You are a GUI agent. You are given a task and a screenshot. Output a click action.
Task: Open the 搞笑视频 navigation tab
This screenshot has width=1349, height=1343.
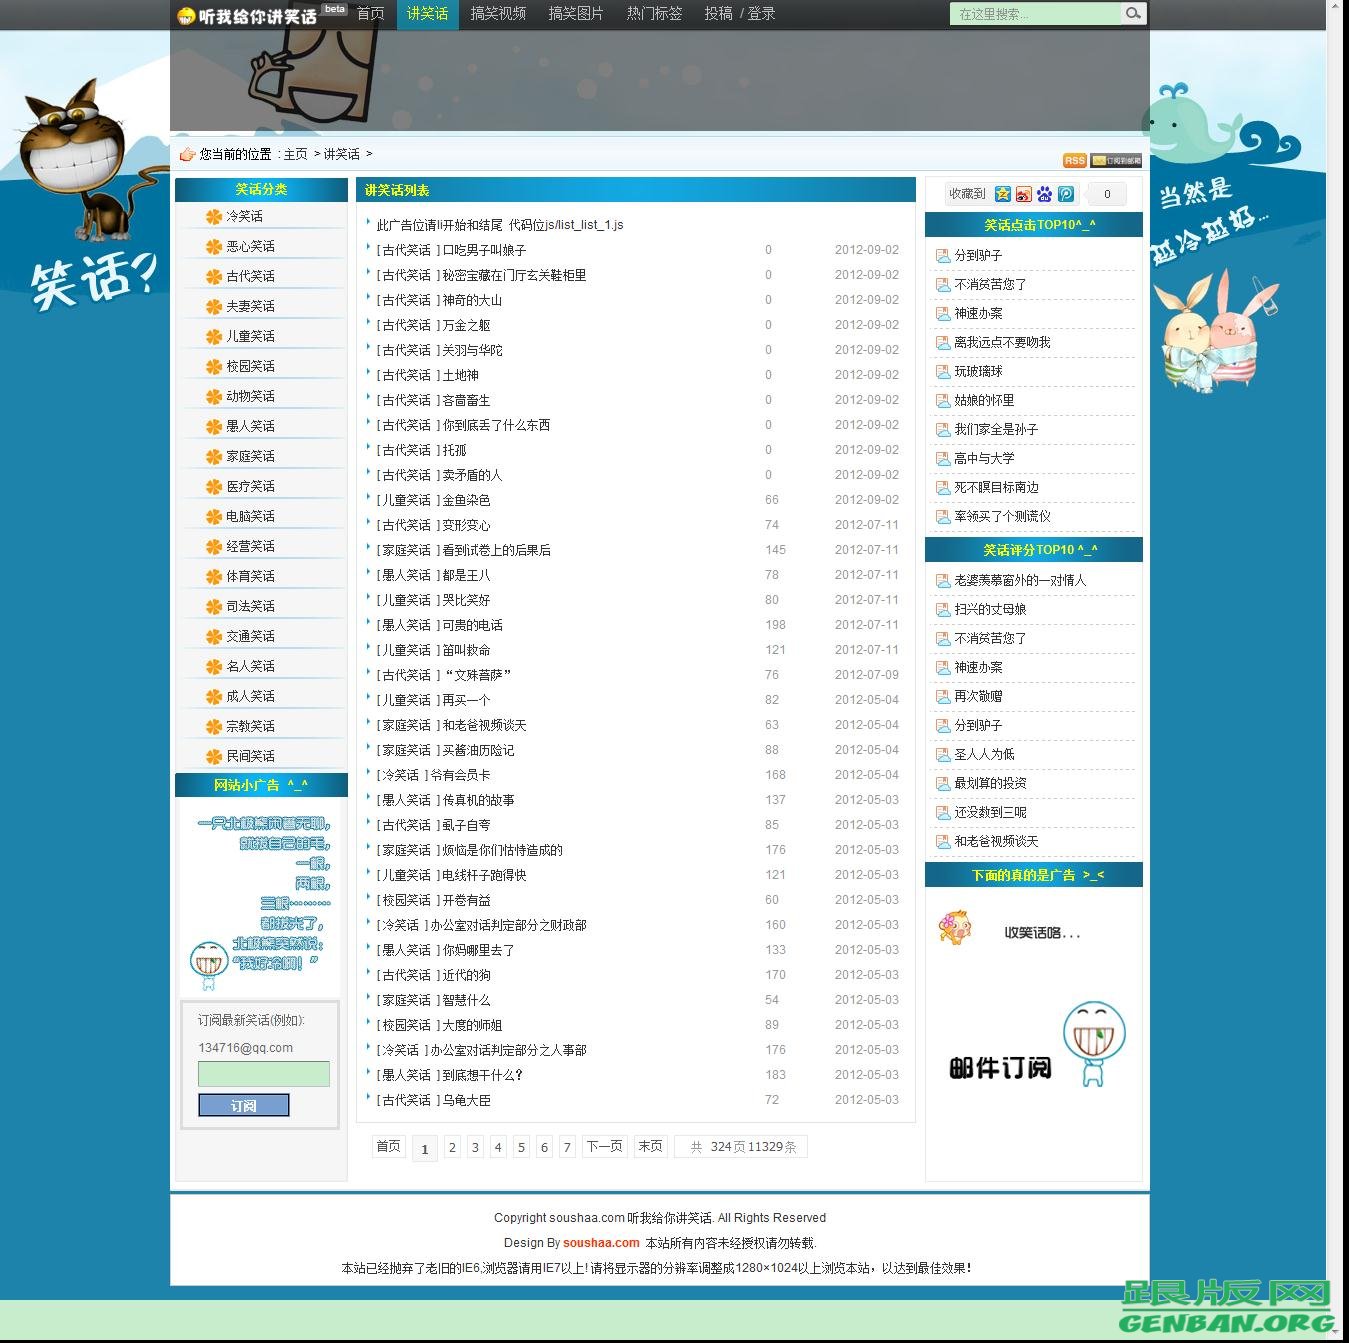498,14
